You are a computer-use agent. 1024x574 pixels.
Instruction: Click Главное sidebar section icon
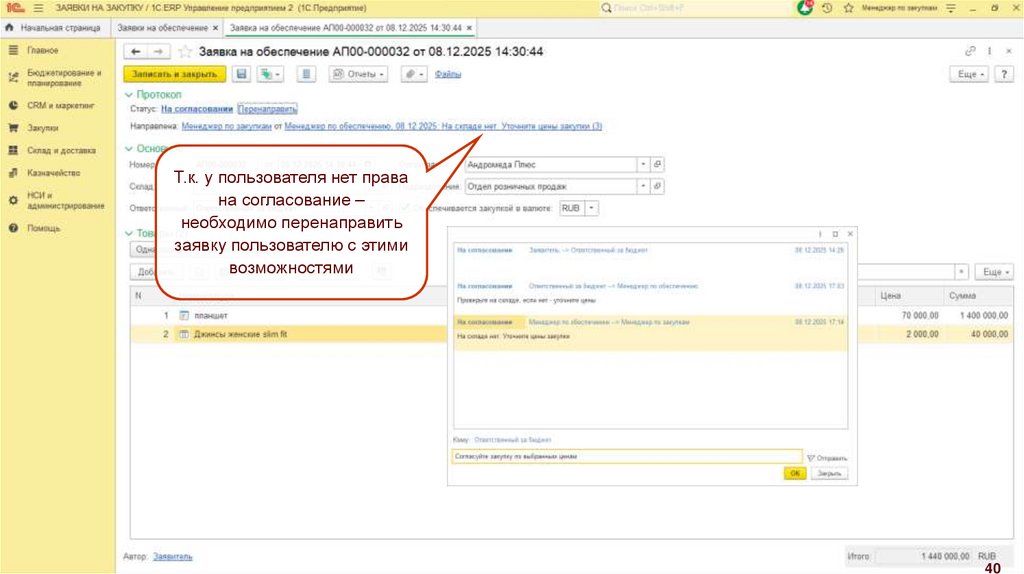[13, 50]
